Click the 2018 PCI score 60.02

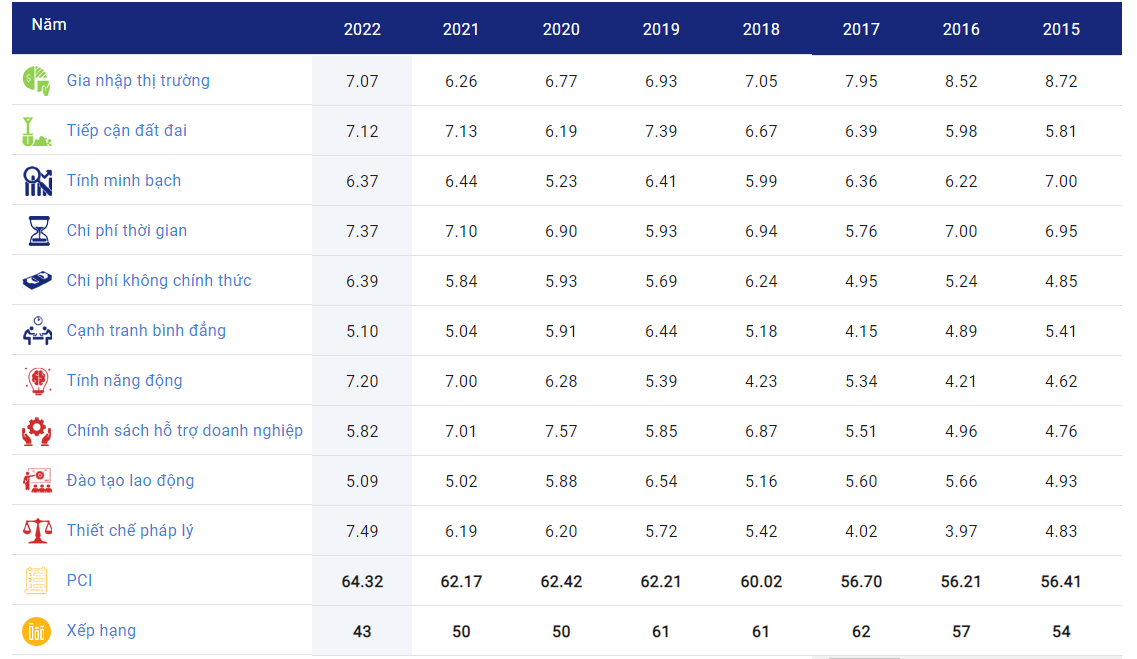(761, 581)
